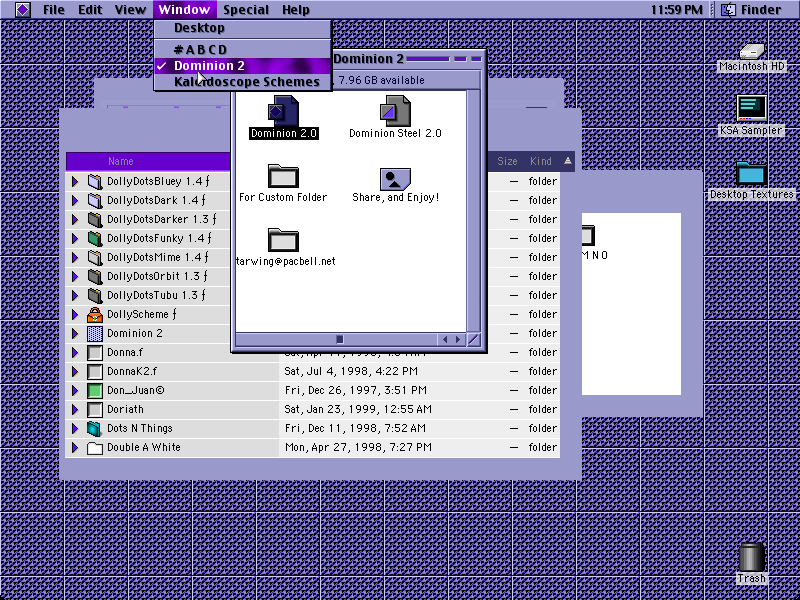The width and height of the screenshot is (800, 600).
Task: Select the DollyDotsBluey 1.4 ƒ folder icon
Action: click(x=94, y=181)
